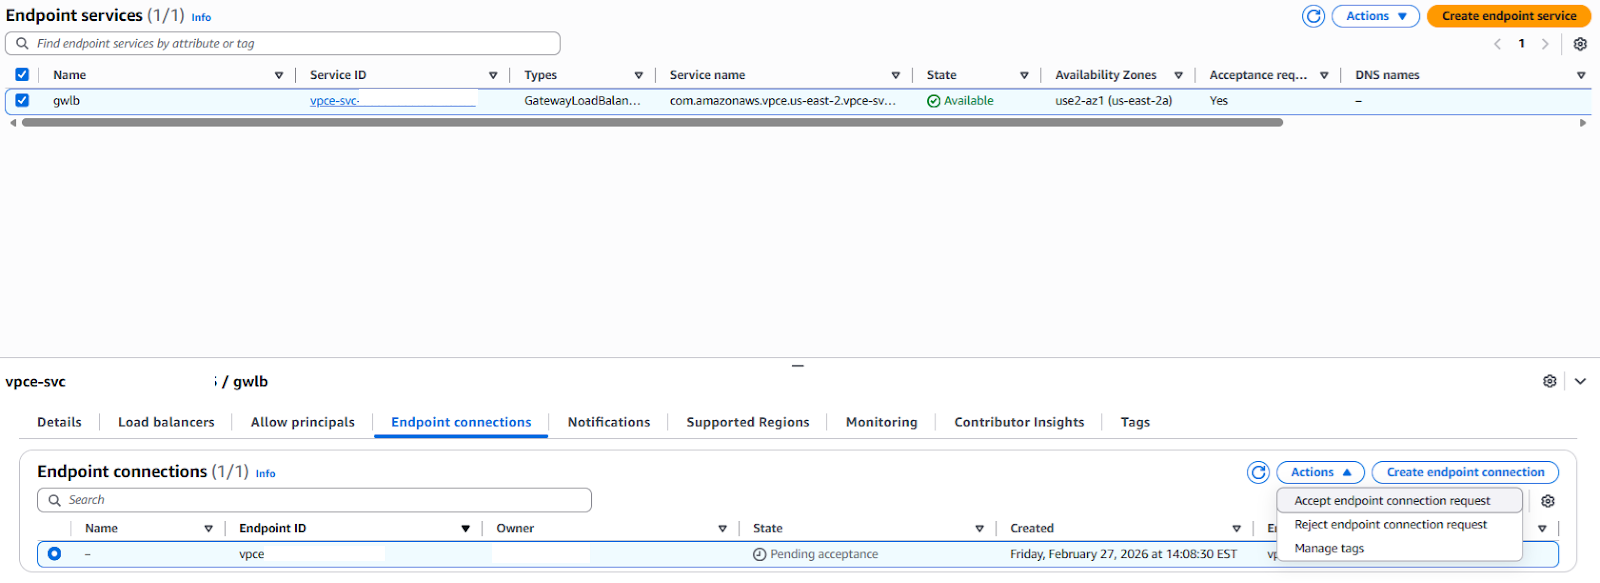This screenshot has width=1600, height=583.
Task: Open endpoint services table settings gear
Action: click(1580, 44)
